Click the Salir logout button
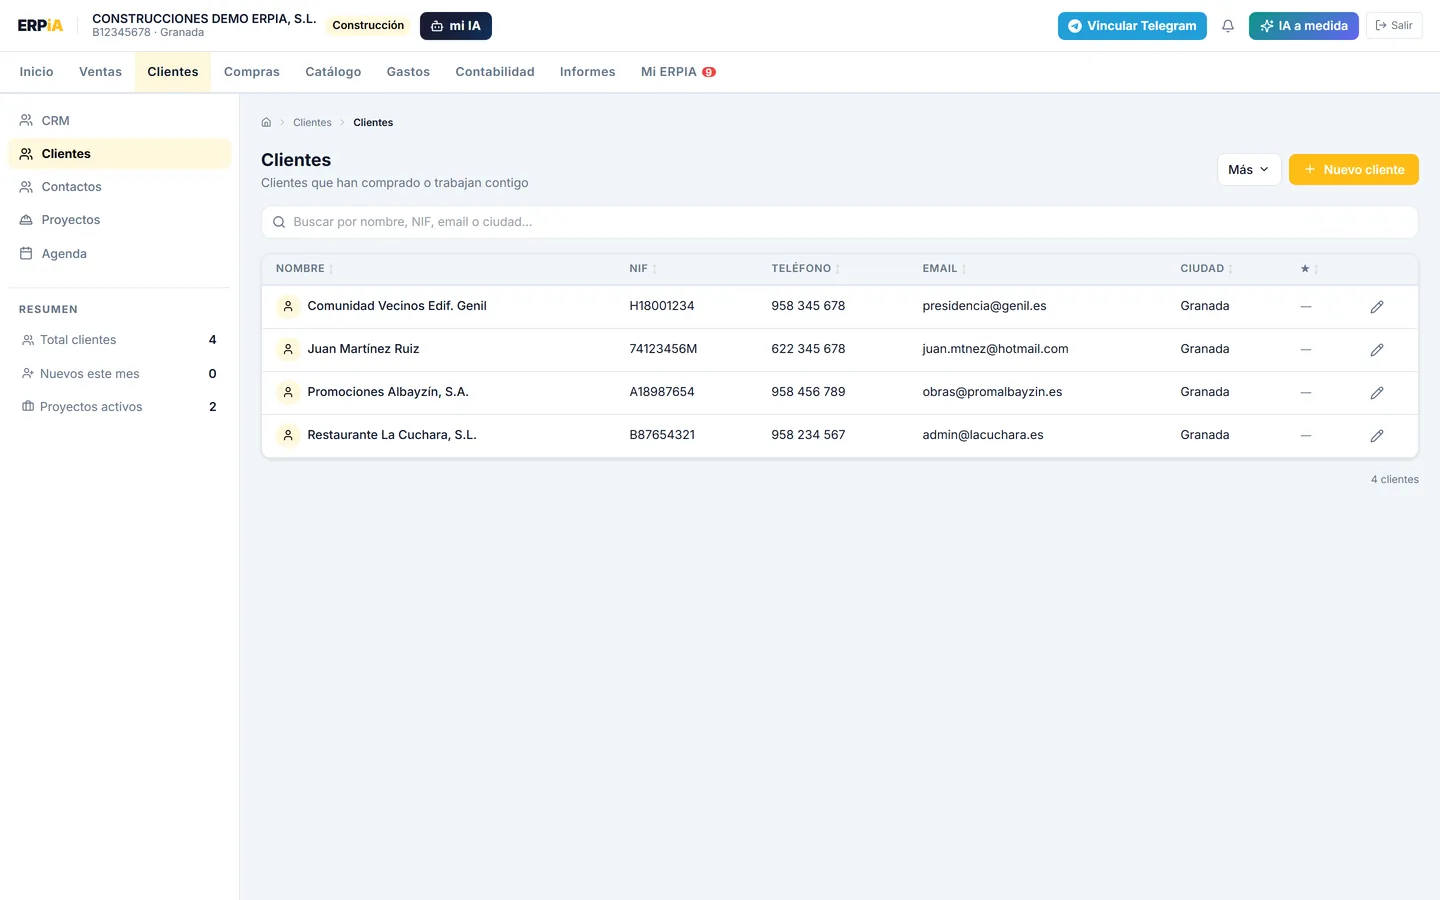The width and height of the screenshot is (1440, 900). (1394, 26)
